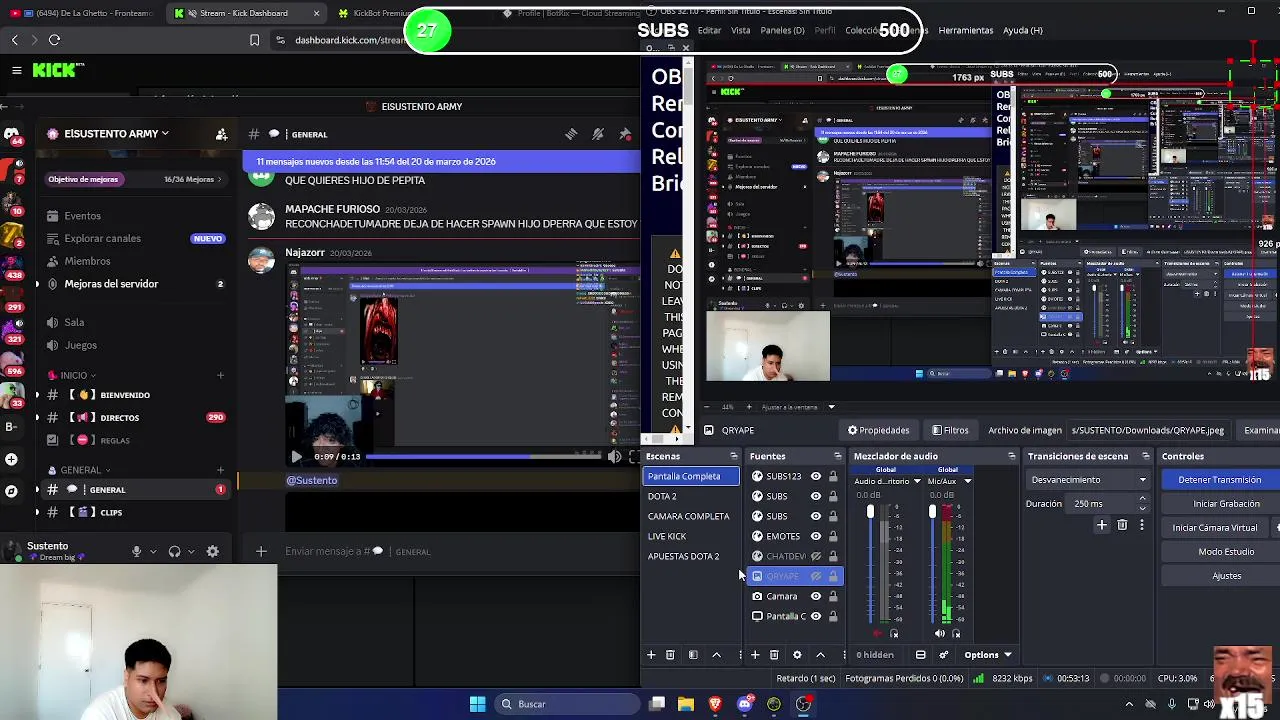Screen dimensions: 1280x720
Task: Toggle Discord headphones deafen
Action: pyautogui.click(x=174, y=551)
